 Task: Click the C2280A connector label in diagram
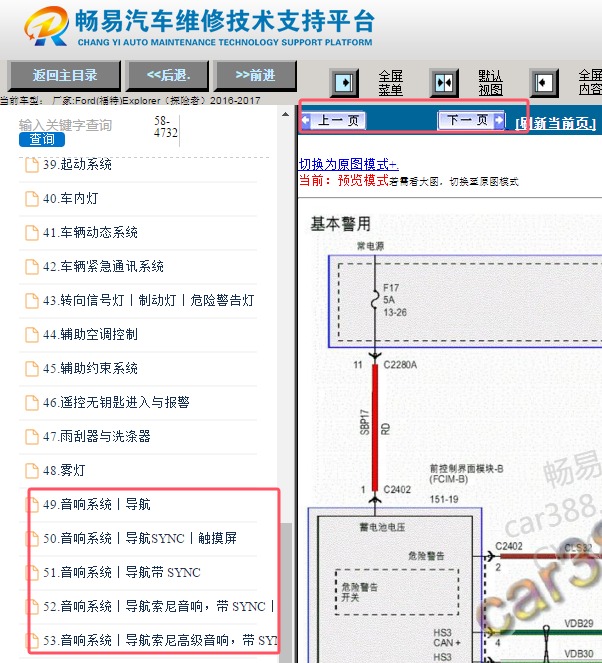(400, 365)
